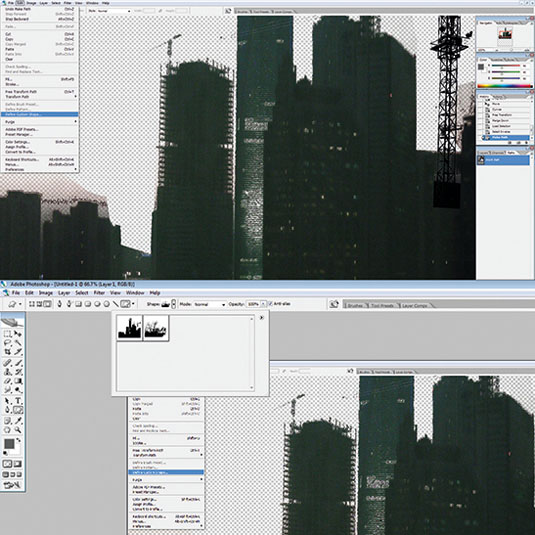The width and height of the screenshot is (535, 535).
Task: Select the Pen tool in the toolbox
Action: (7, 410)
